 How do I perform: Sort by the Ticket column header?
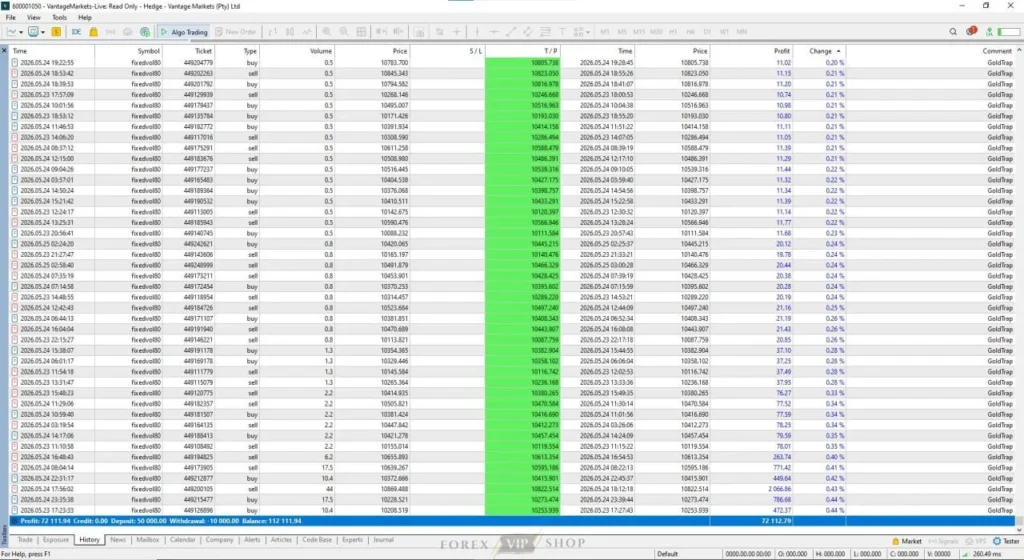pyautogui.click(x=189, y=51)
